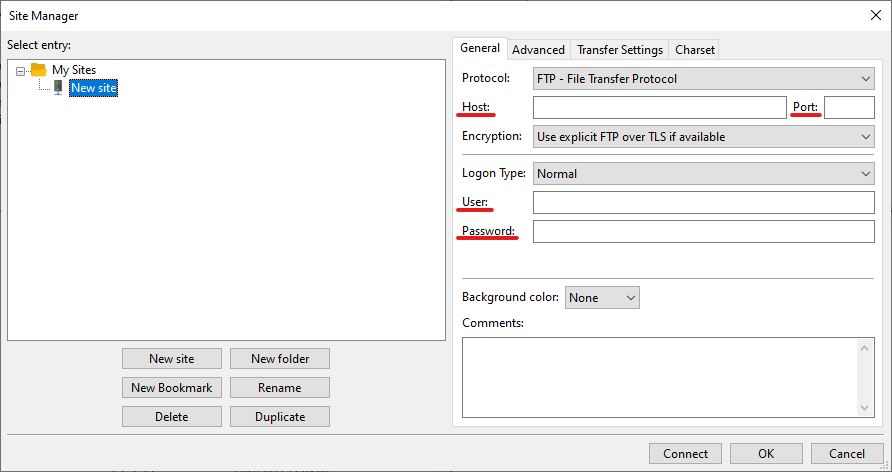This screenshot has width=892, height=472.
Task: Open the Charset tab
Action: click(695, 50)
